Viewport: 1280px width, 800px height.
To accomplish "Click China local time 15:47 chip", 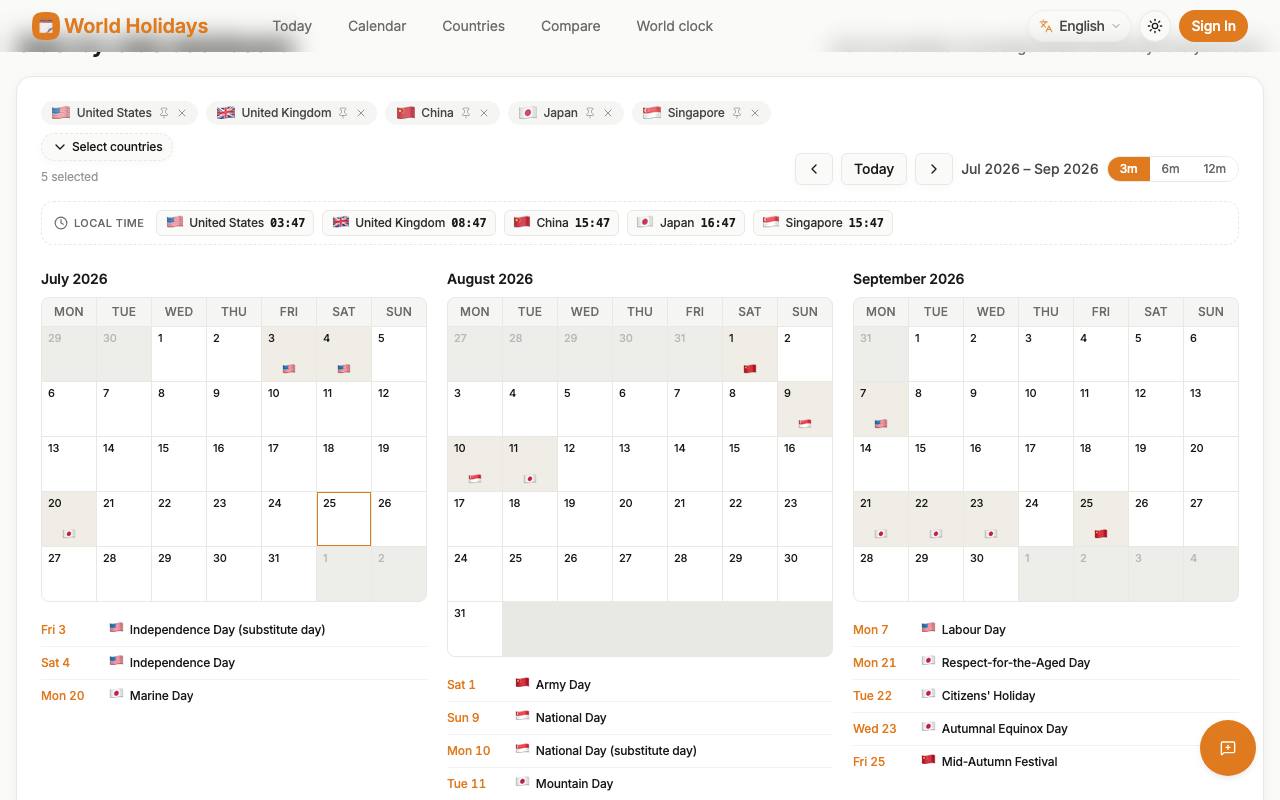I will [x=561, y=223].
